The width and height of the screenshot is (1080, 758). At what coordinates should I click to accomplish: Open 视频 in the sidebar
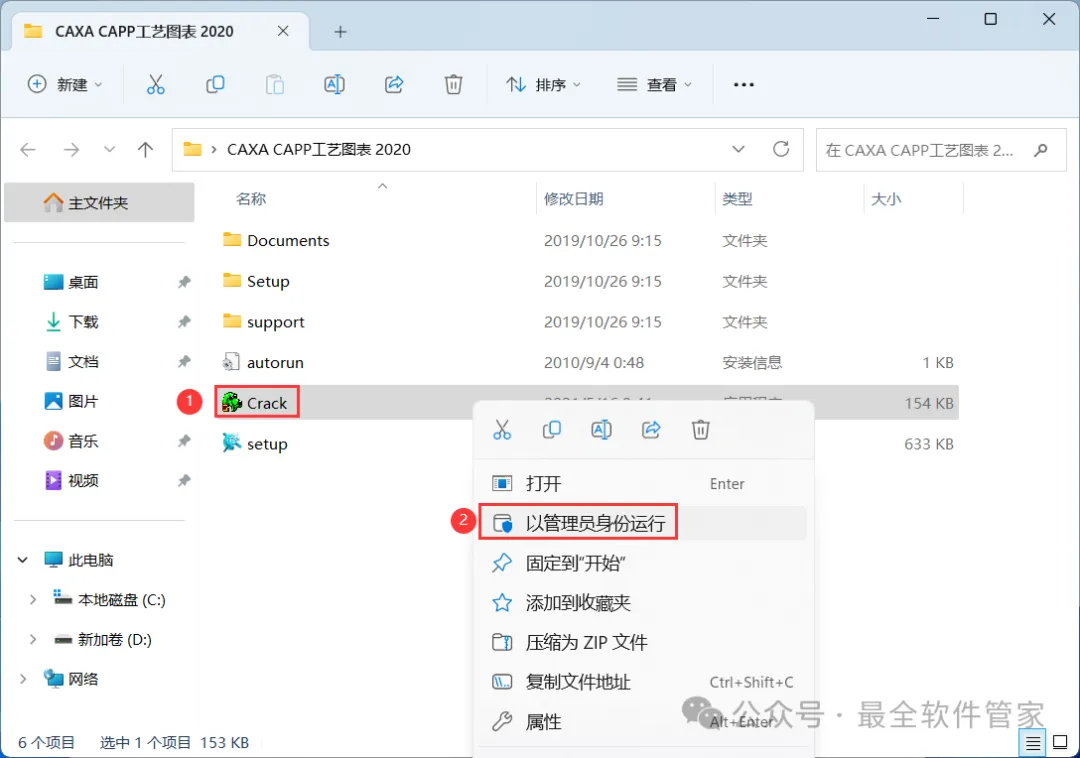tap(83, 481)
